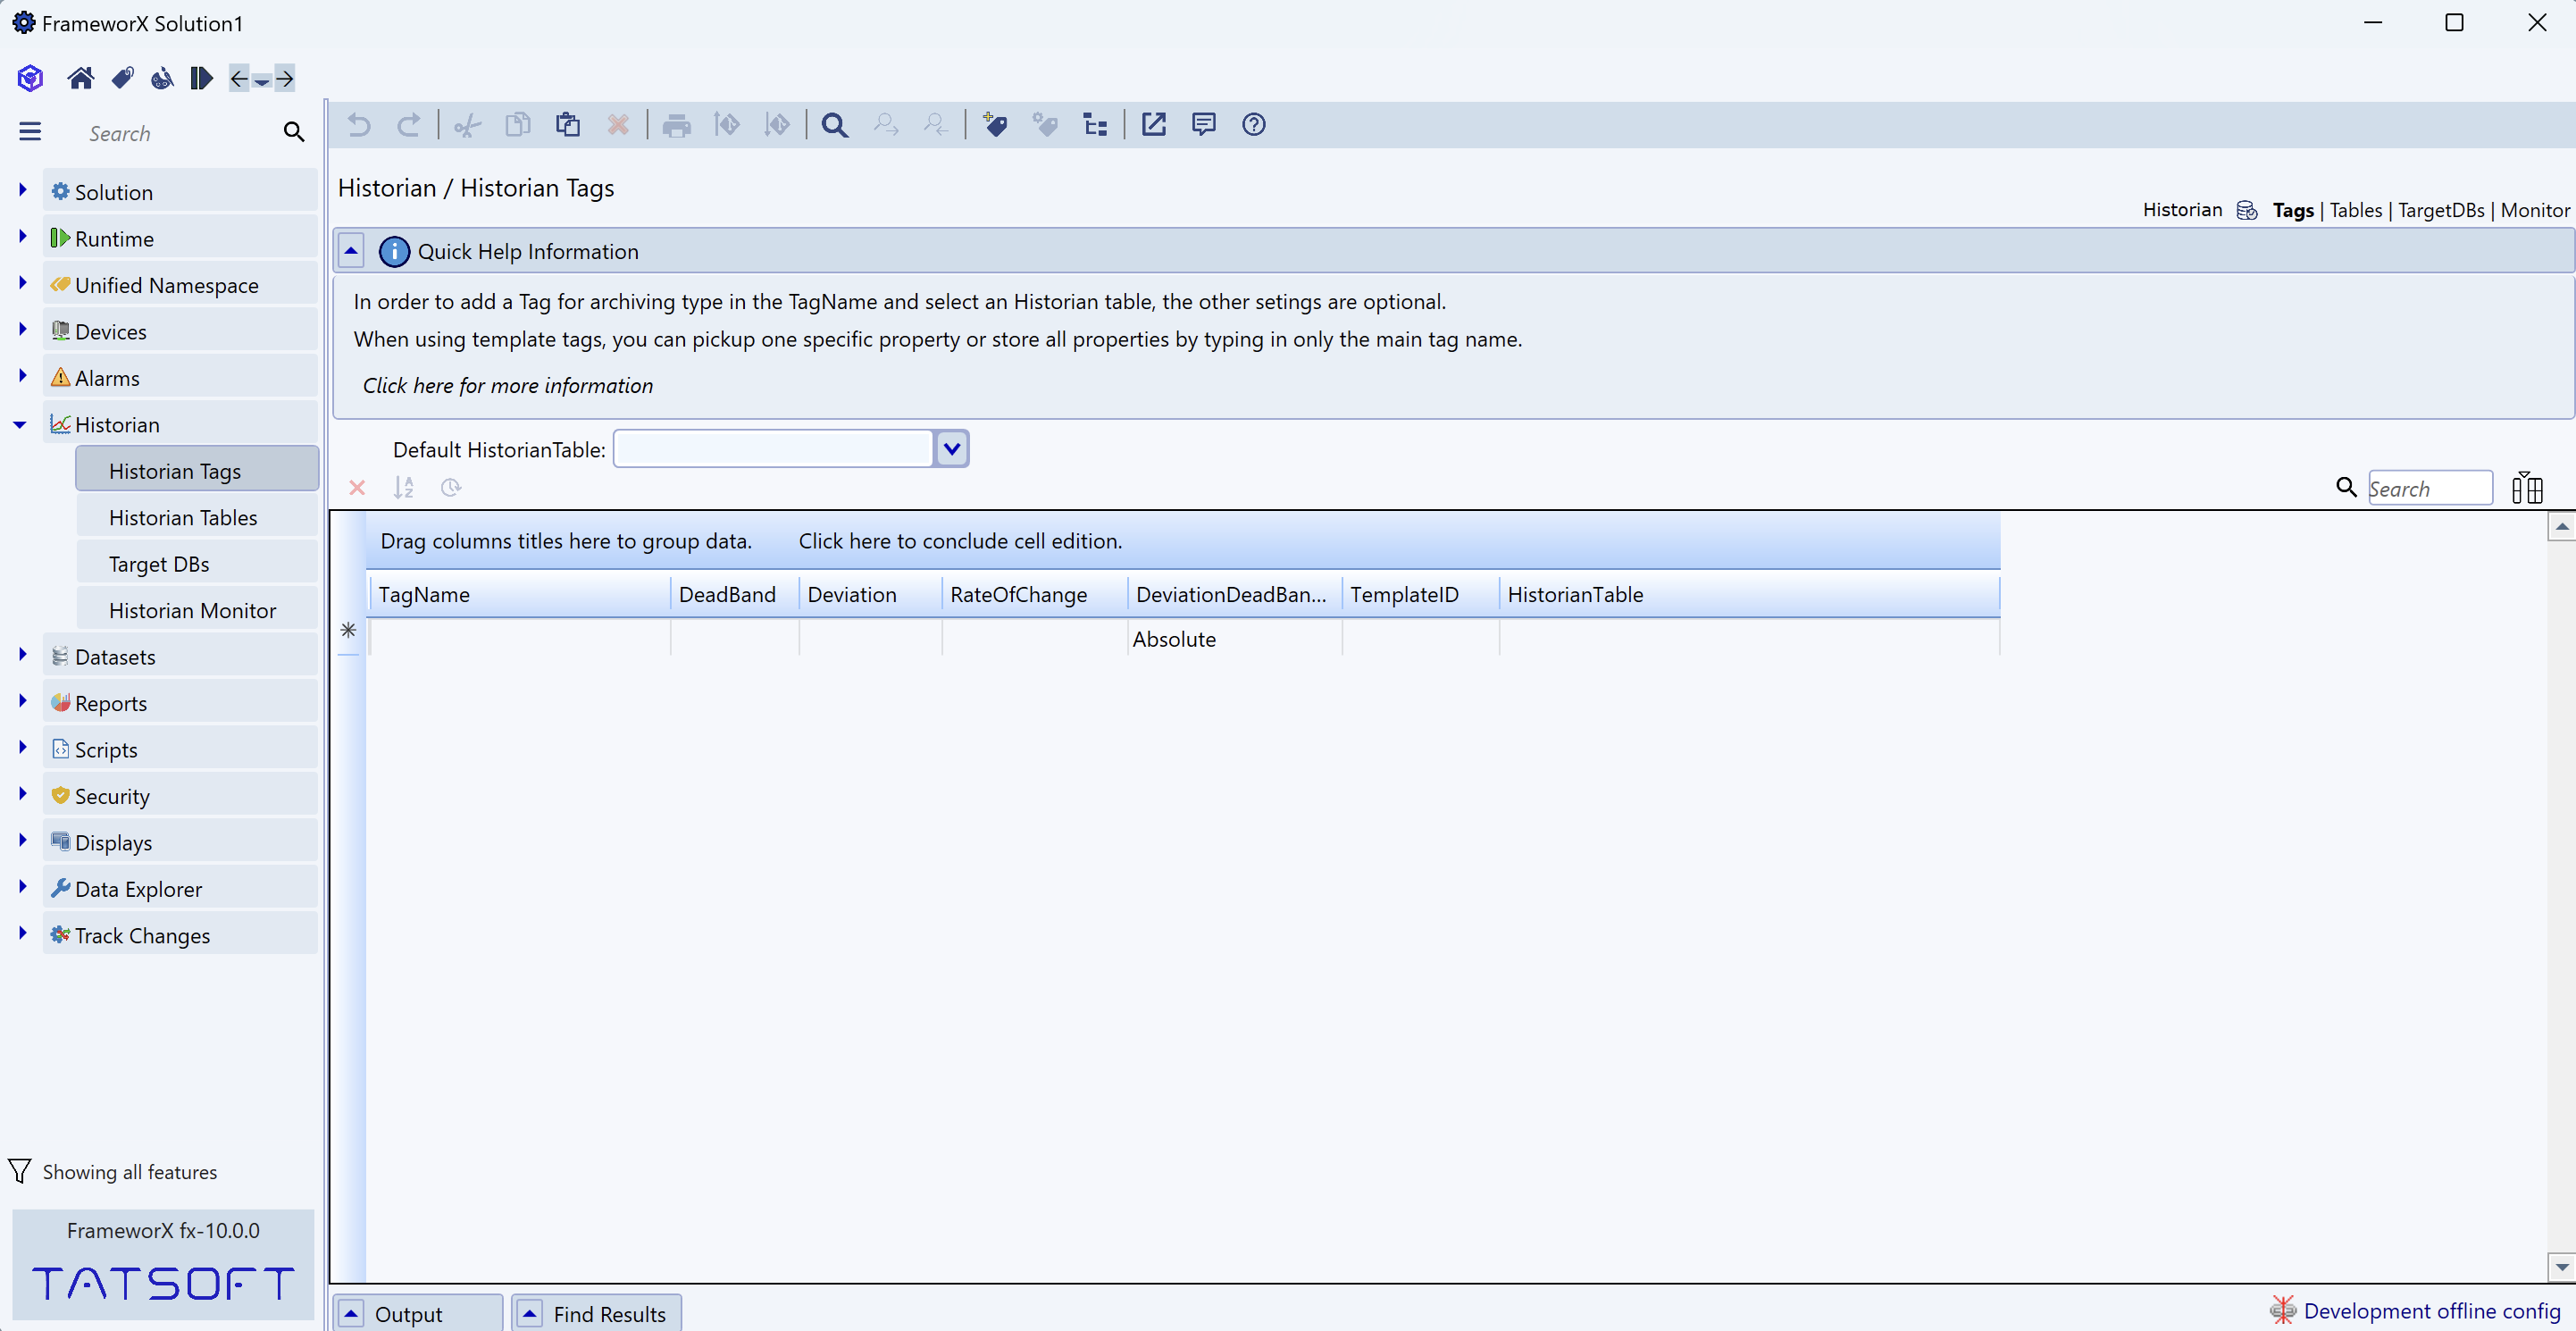
Task: Toggle the hamburger menu in sidebar
Action: 30,132
